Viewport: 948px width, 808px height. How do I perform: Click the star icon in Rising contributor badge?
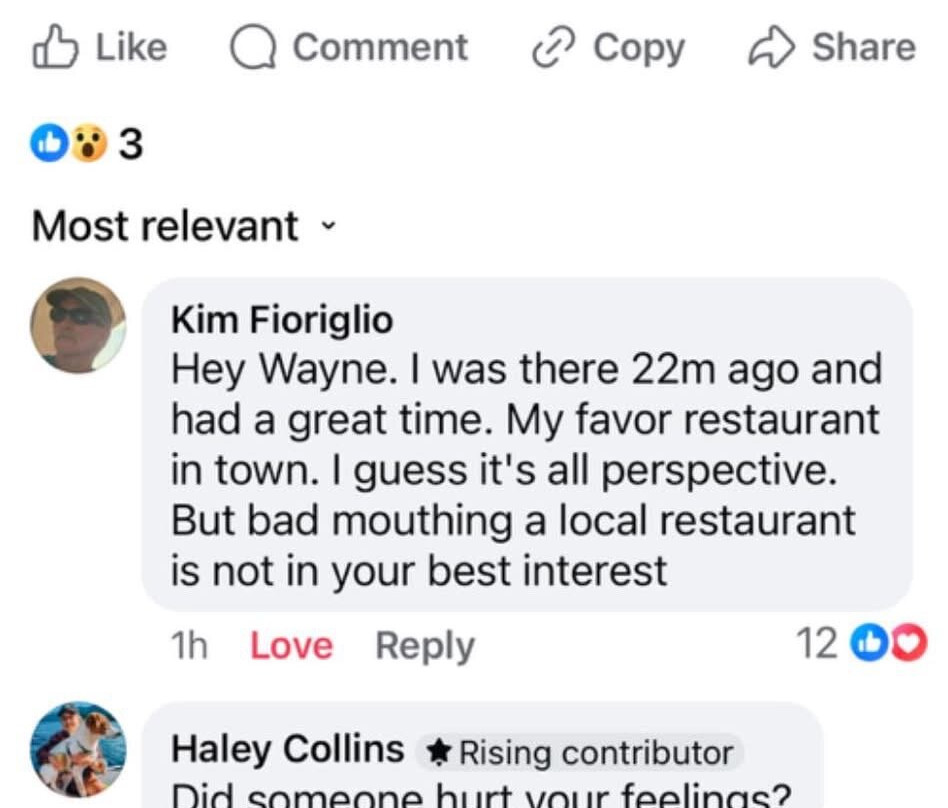click(436, 751)
